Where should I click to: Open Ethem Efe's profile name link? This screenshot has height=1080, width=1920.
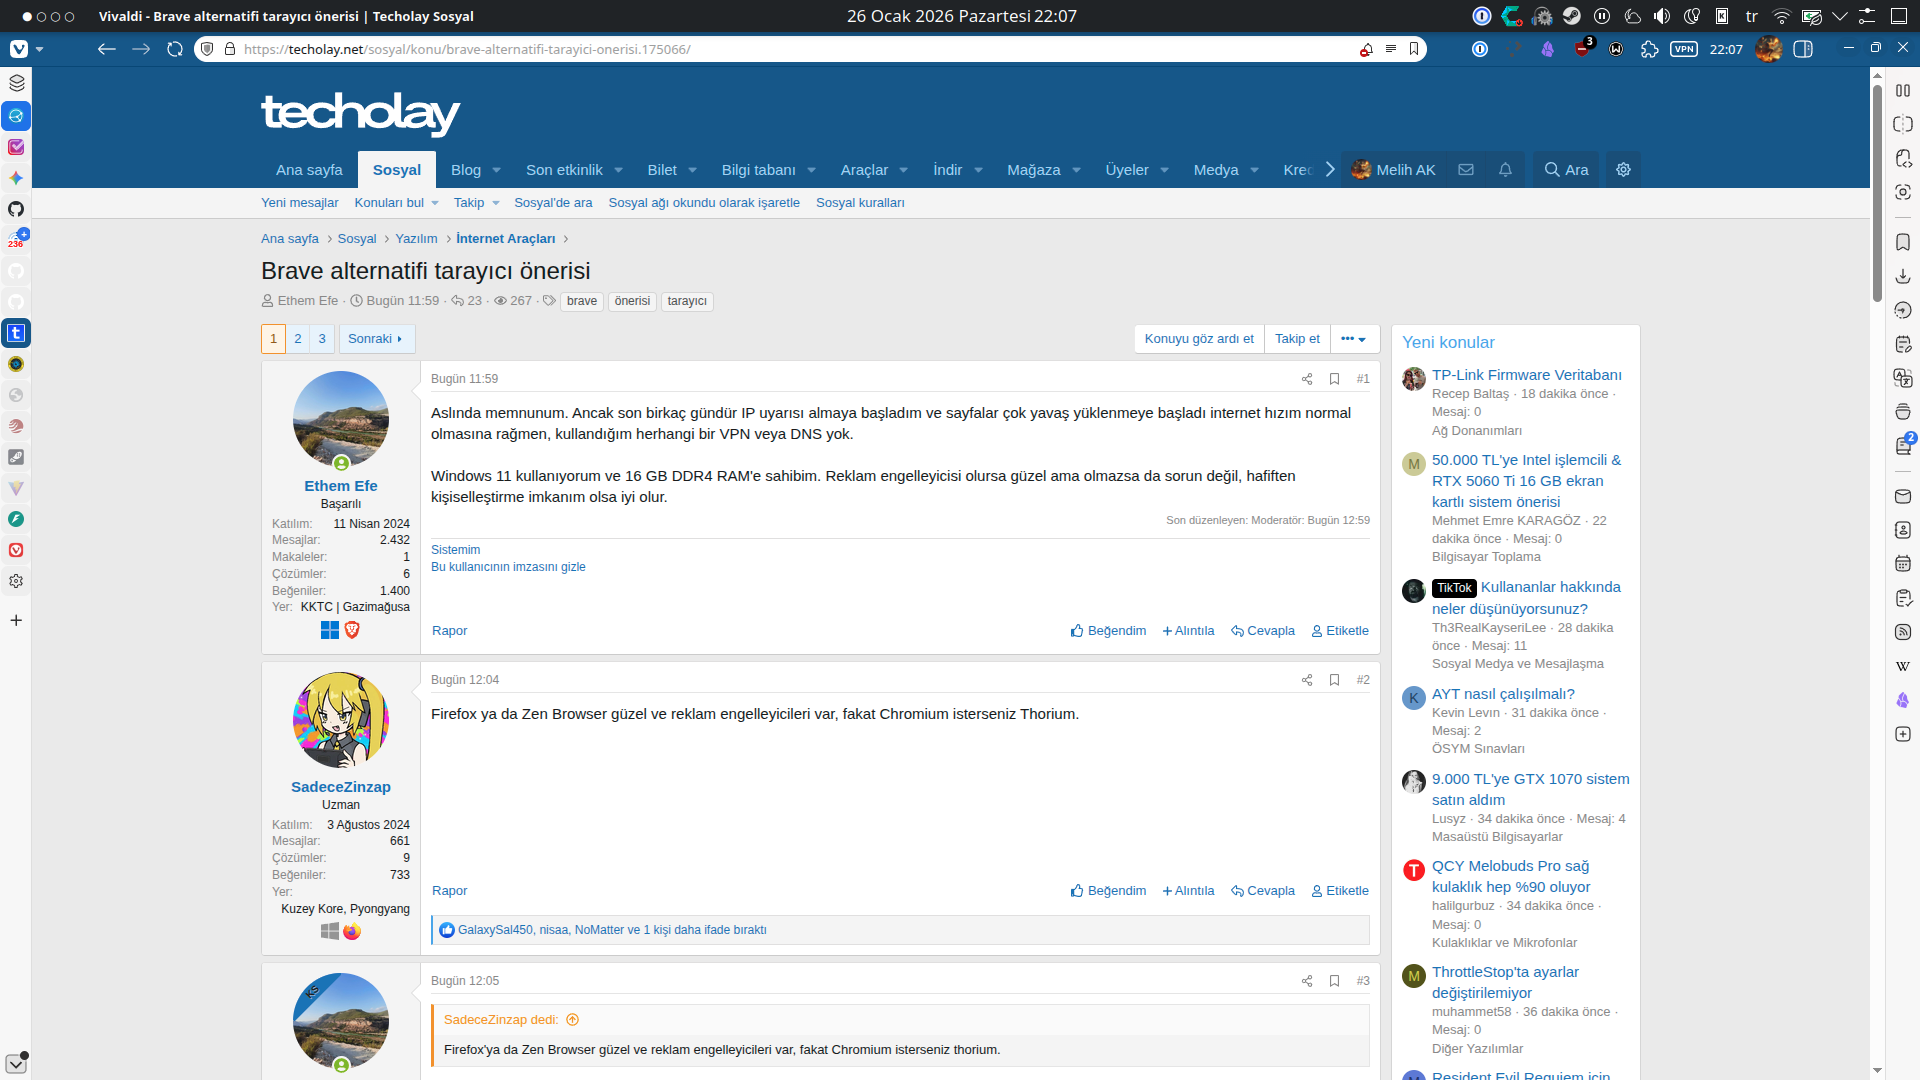tap(341, 486)
